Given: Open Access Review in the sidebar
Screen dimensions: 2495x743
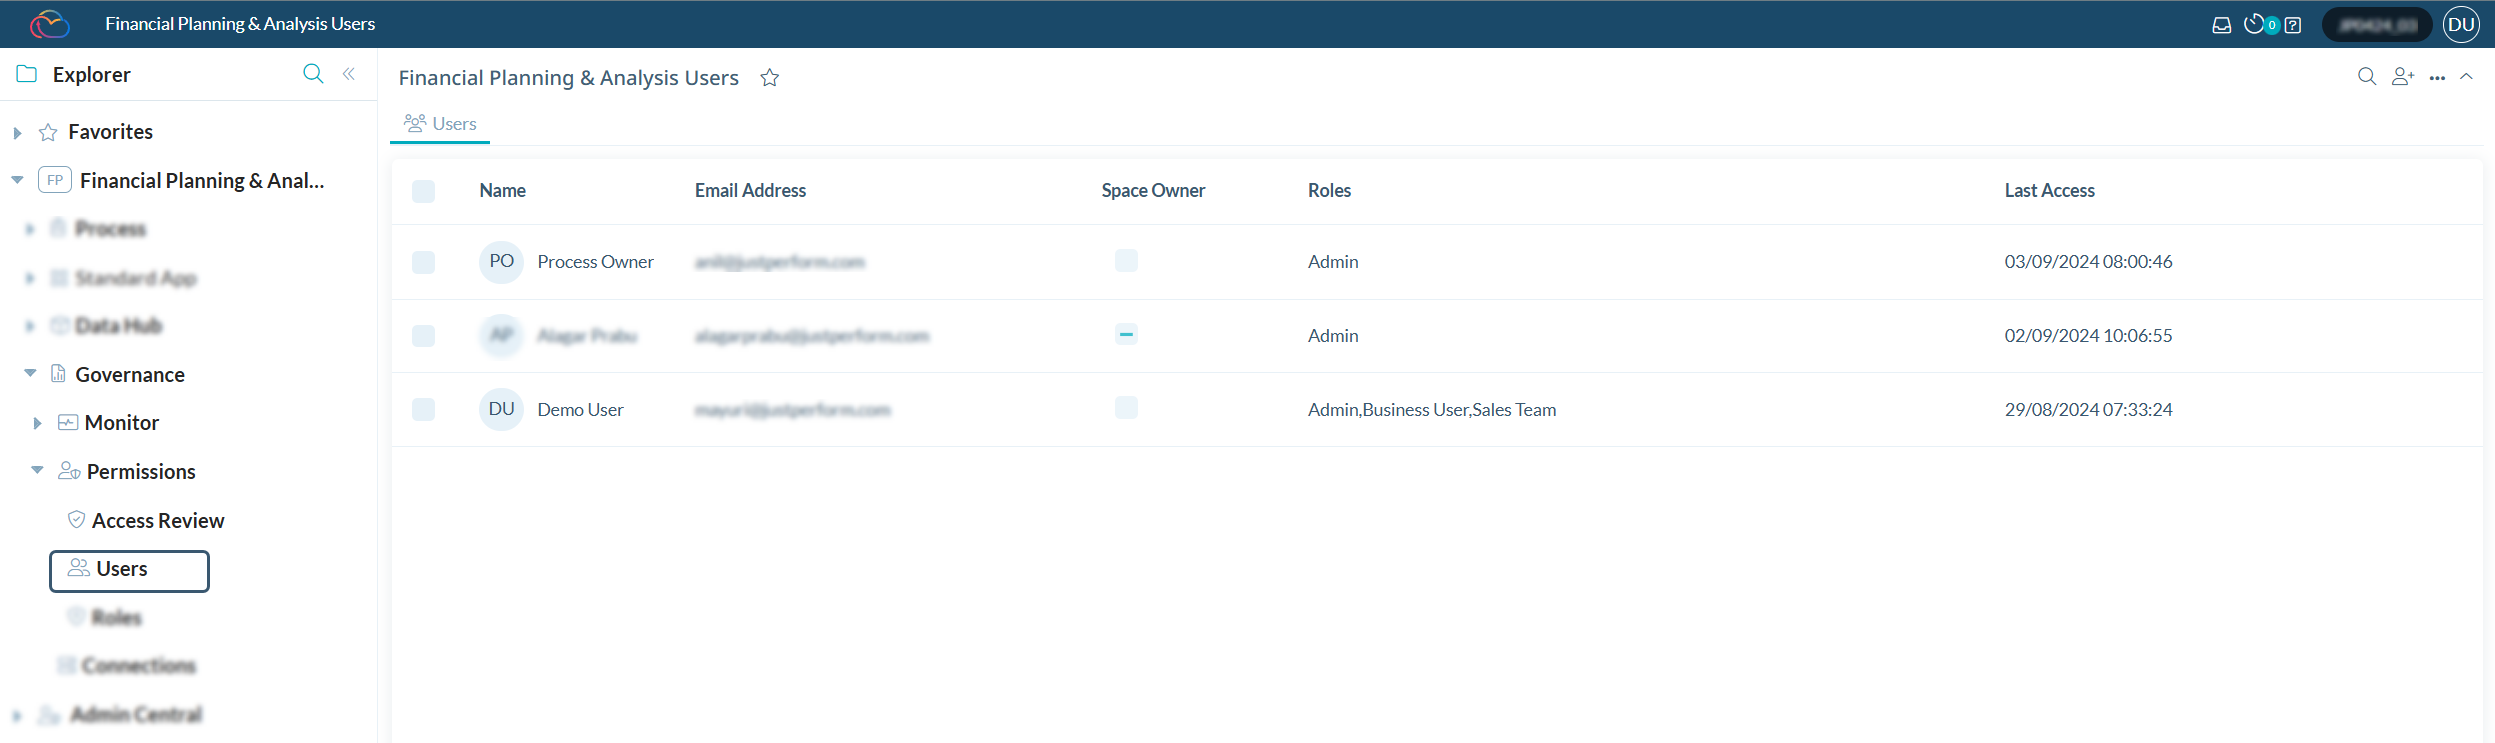Looking at the screenshot, I should click(x=158, y=521).
